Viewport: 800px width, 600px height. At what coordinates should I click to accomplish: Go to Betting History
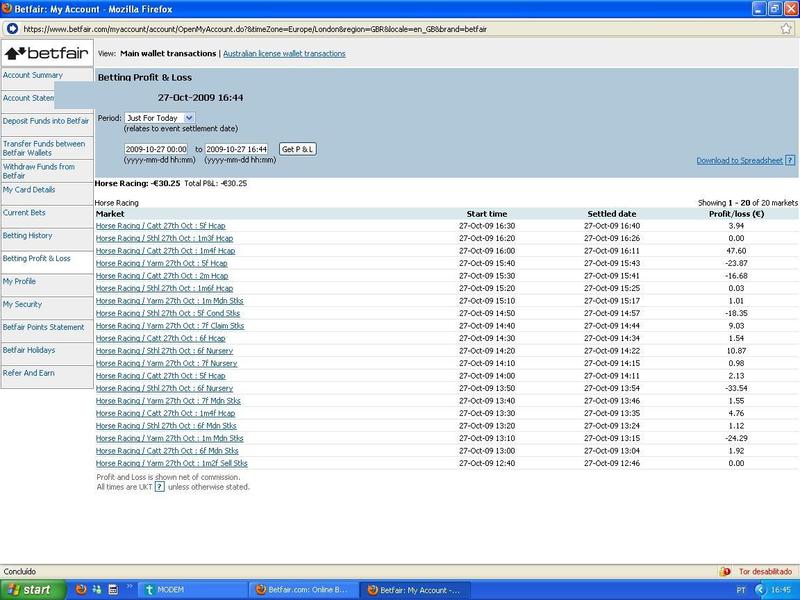coord(28,236)
